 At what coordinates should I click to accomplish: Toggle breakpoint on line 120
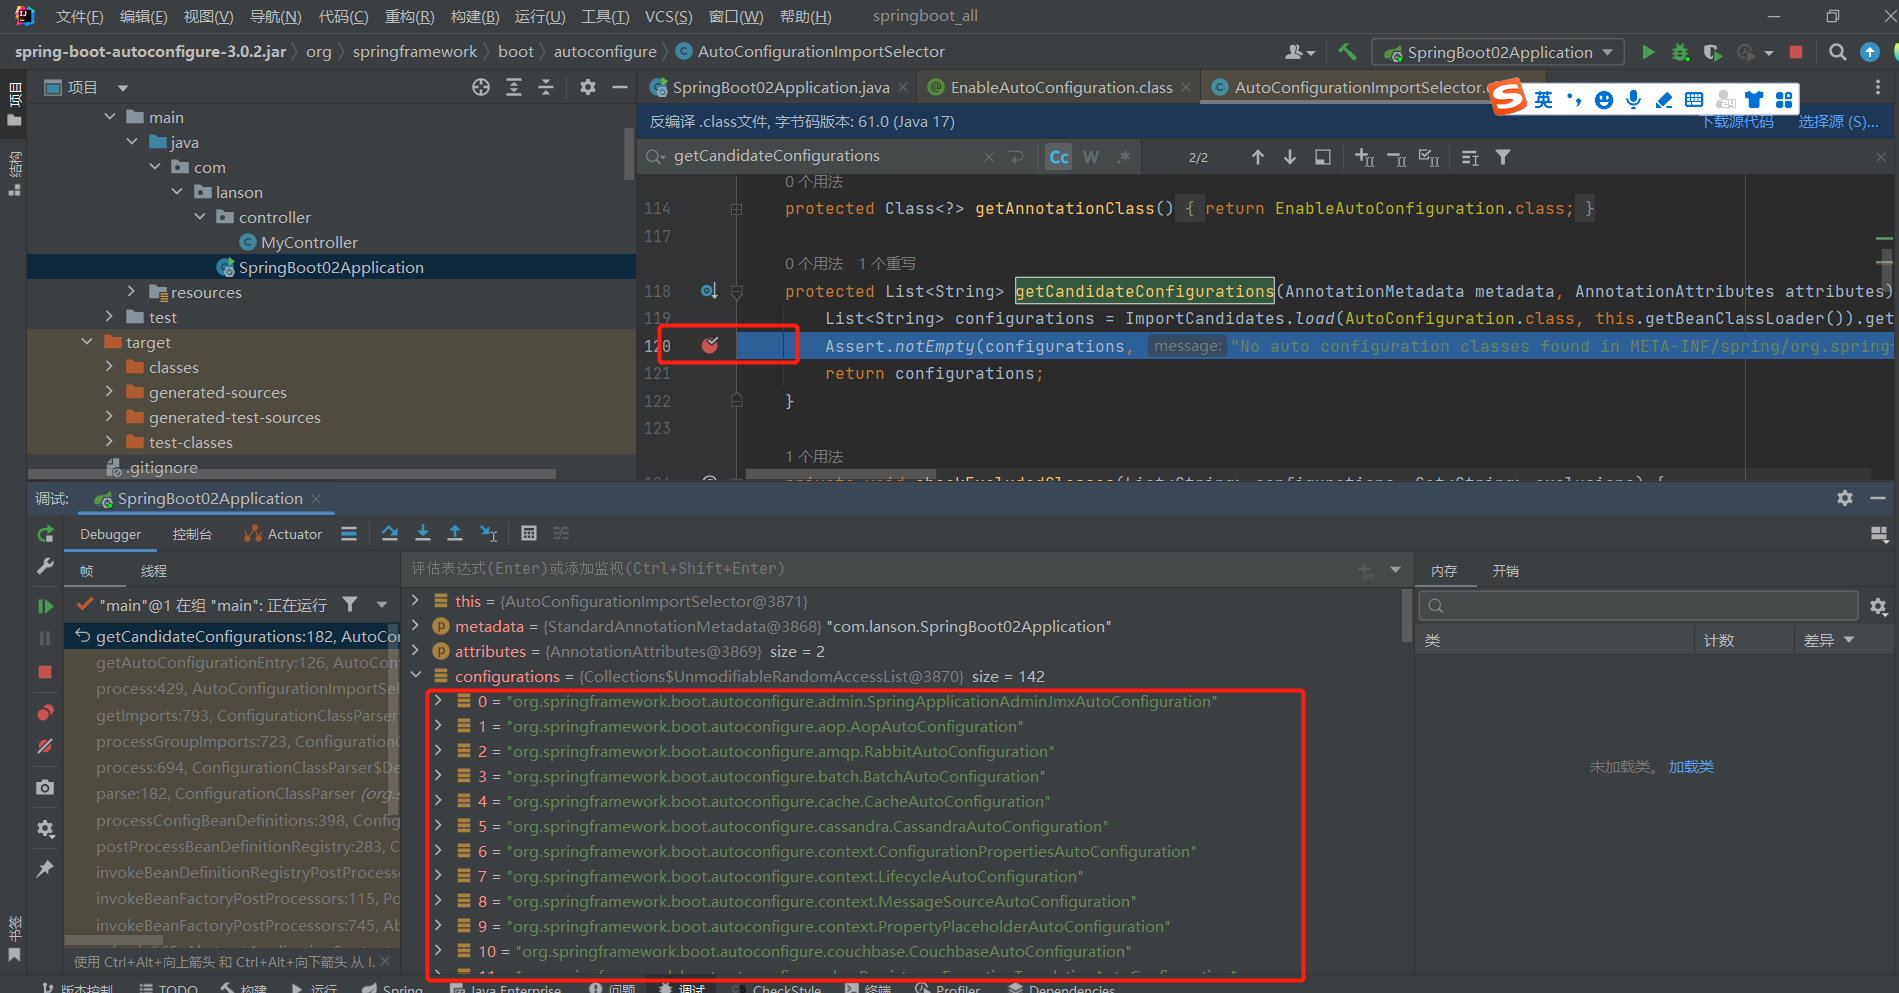pos(710,345)
